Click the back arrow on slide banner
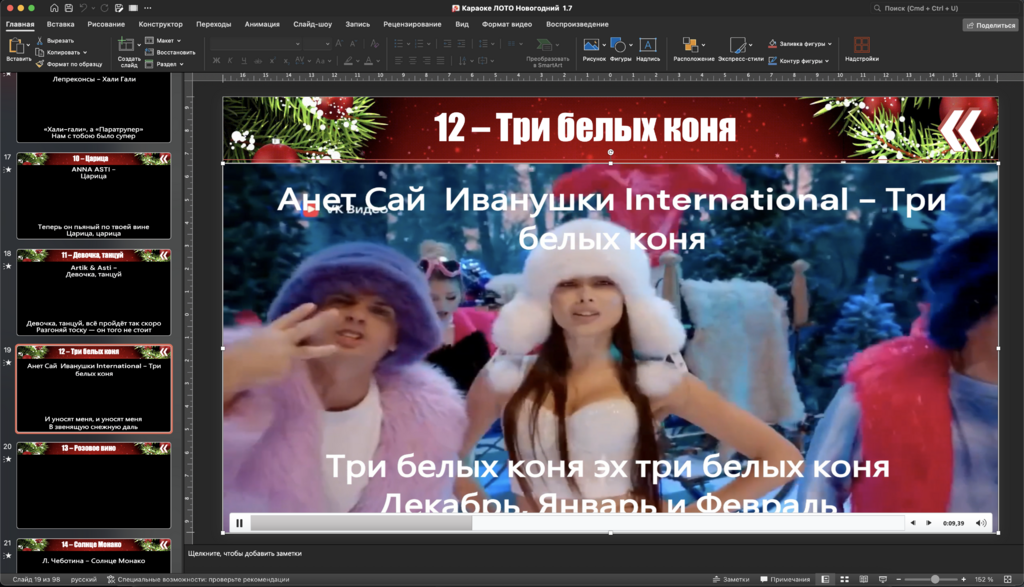The image size is (1024, 587). 961,129
